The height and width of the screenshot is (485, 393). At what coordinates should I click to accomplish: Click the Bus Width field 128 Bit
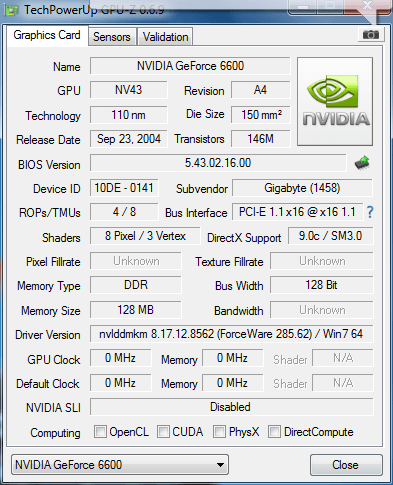point(322,285)
